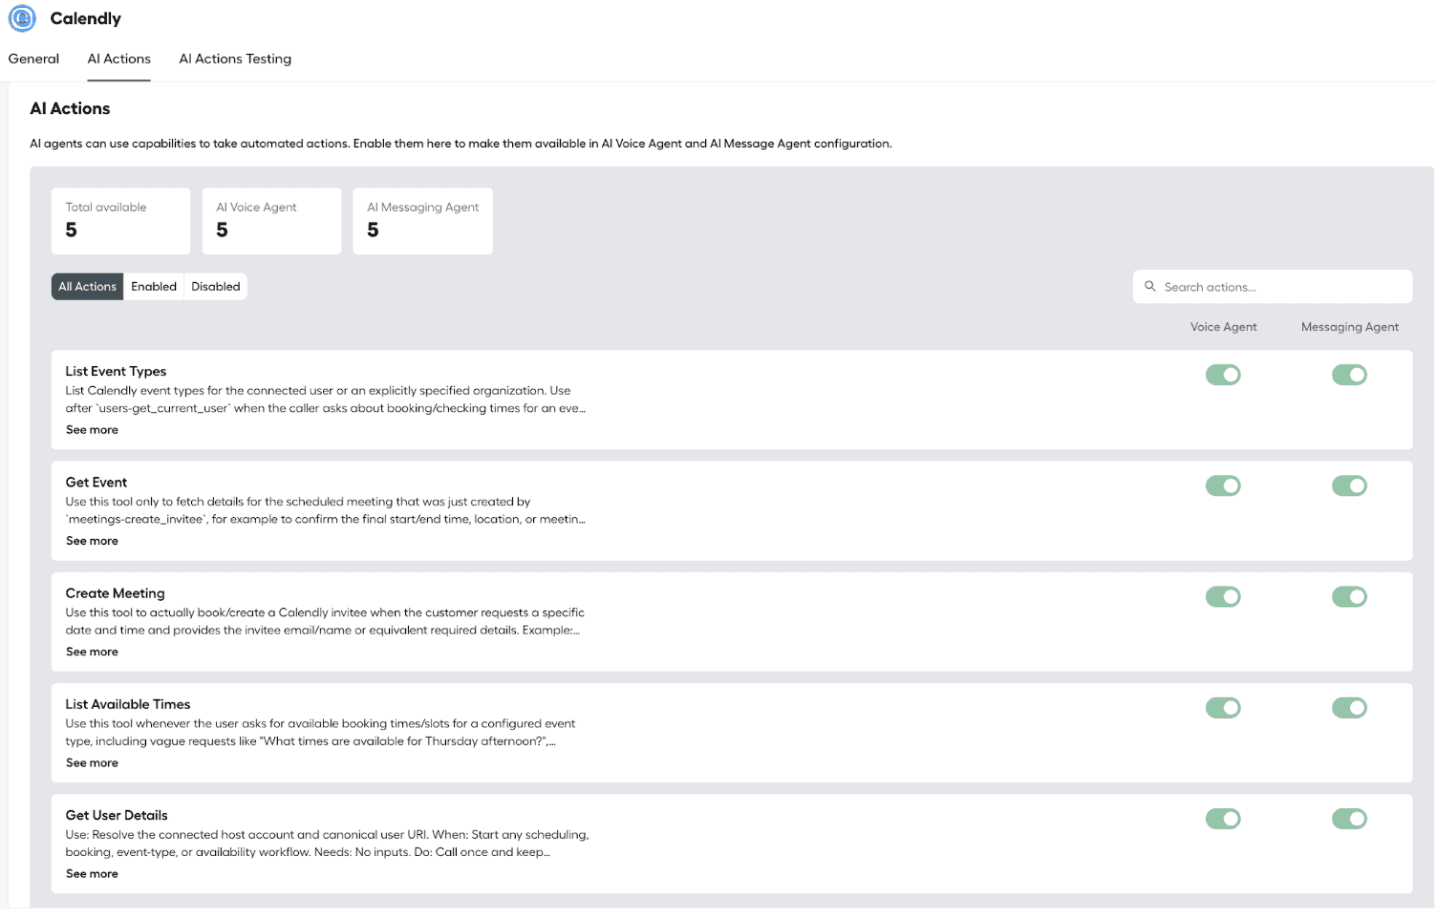Screen dimensions: 1441x918
Task: Click the Create Meeting title
Action: (115, 594)
